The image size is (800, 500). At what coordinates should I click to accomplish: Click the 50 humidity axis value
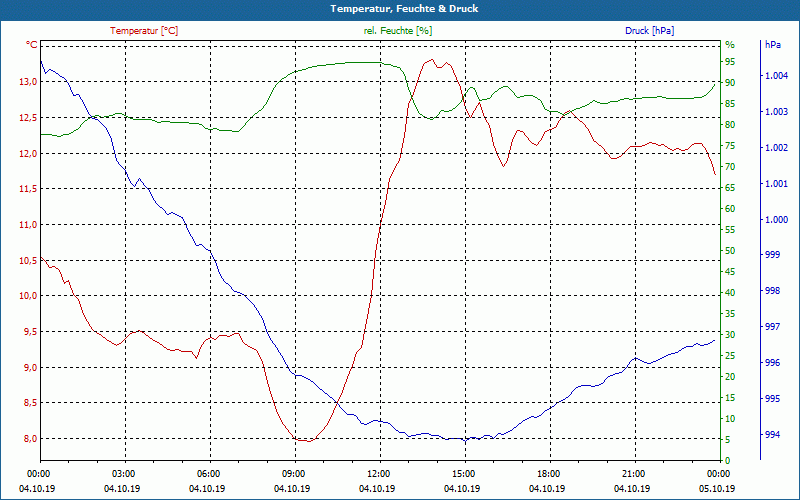point(730,251)
